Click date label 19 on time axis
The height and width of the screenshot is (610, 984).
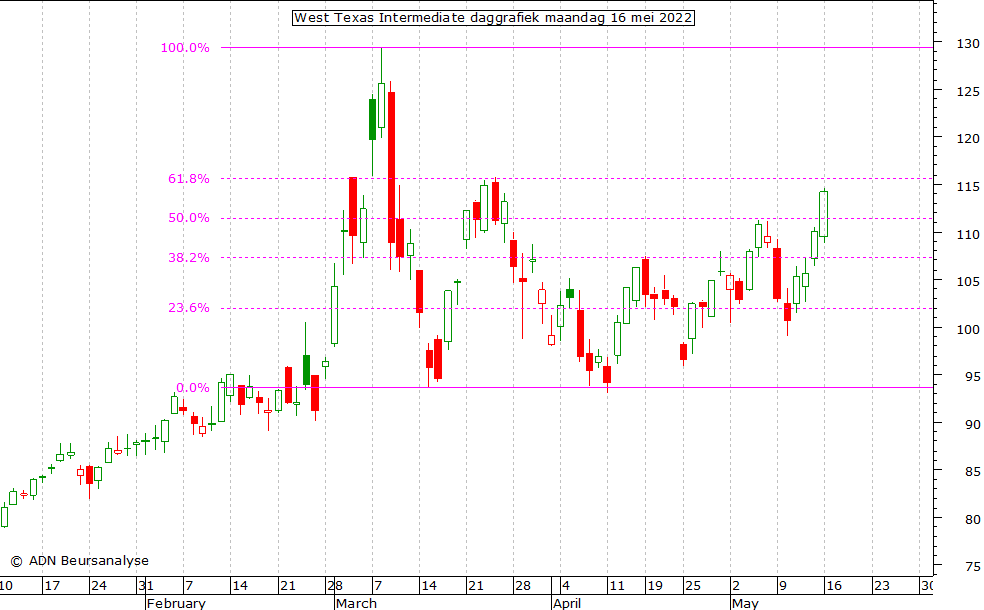[x=655, y=586]
